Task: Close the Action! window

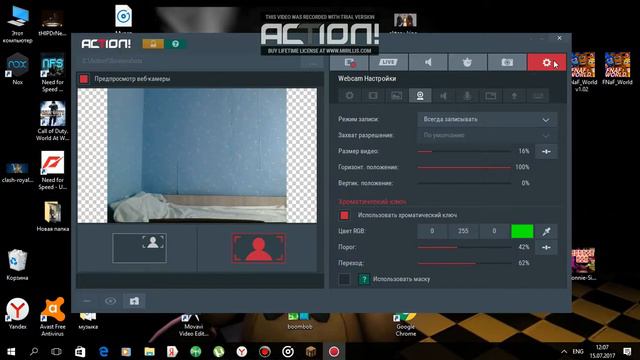Action: (560, 38)
